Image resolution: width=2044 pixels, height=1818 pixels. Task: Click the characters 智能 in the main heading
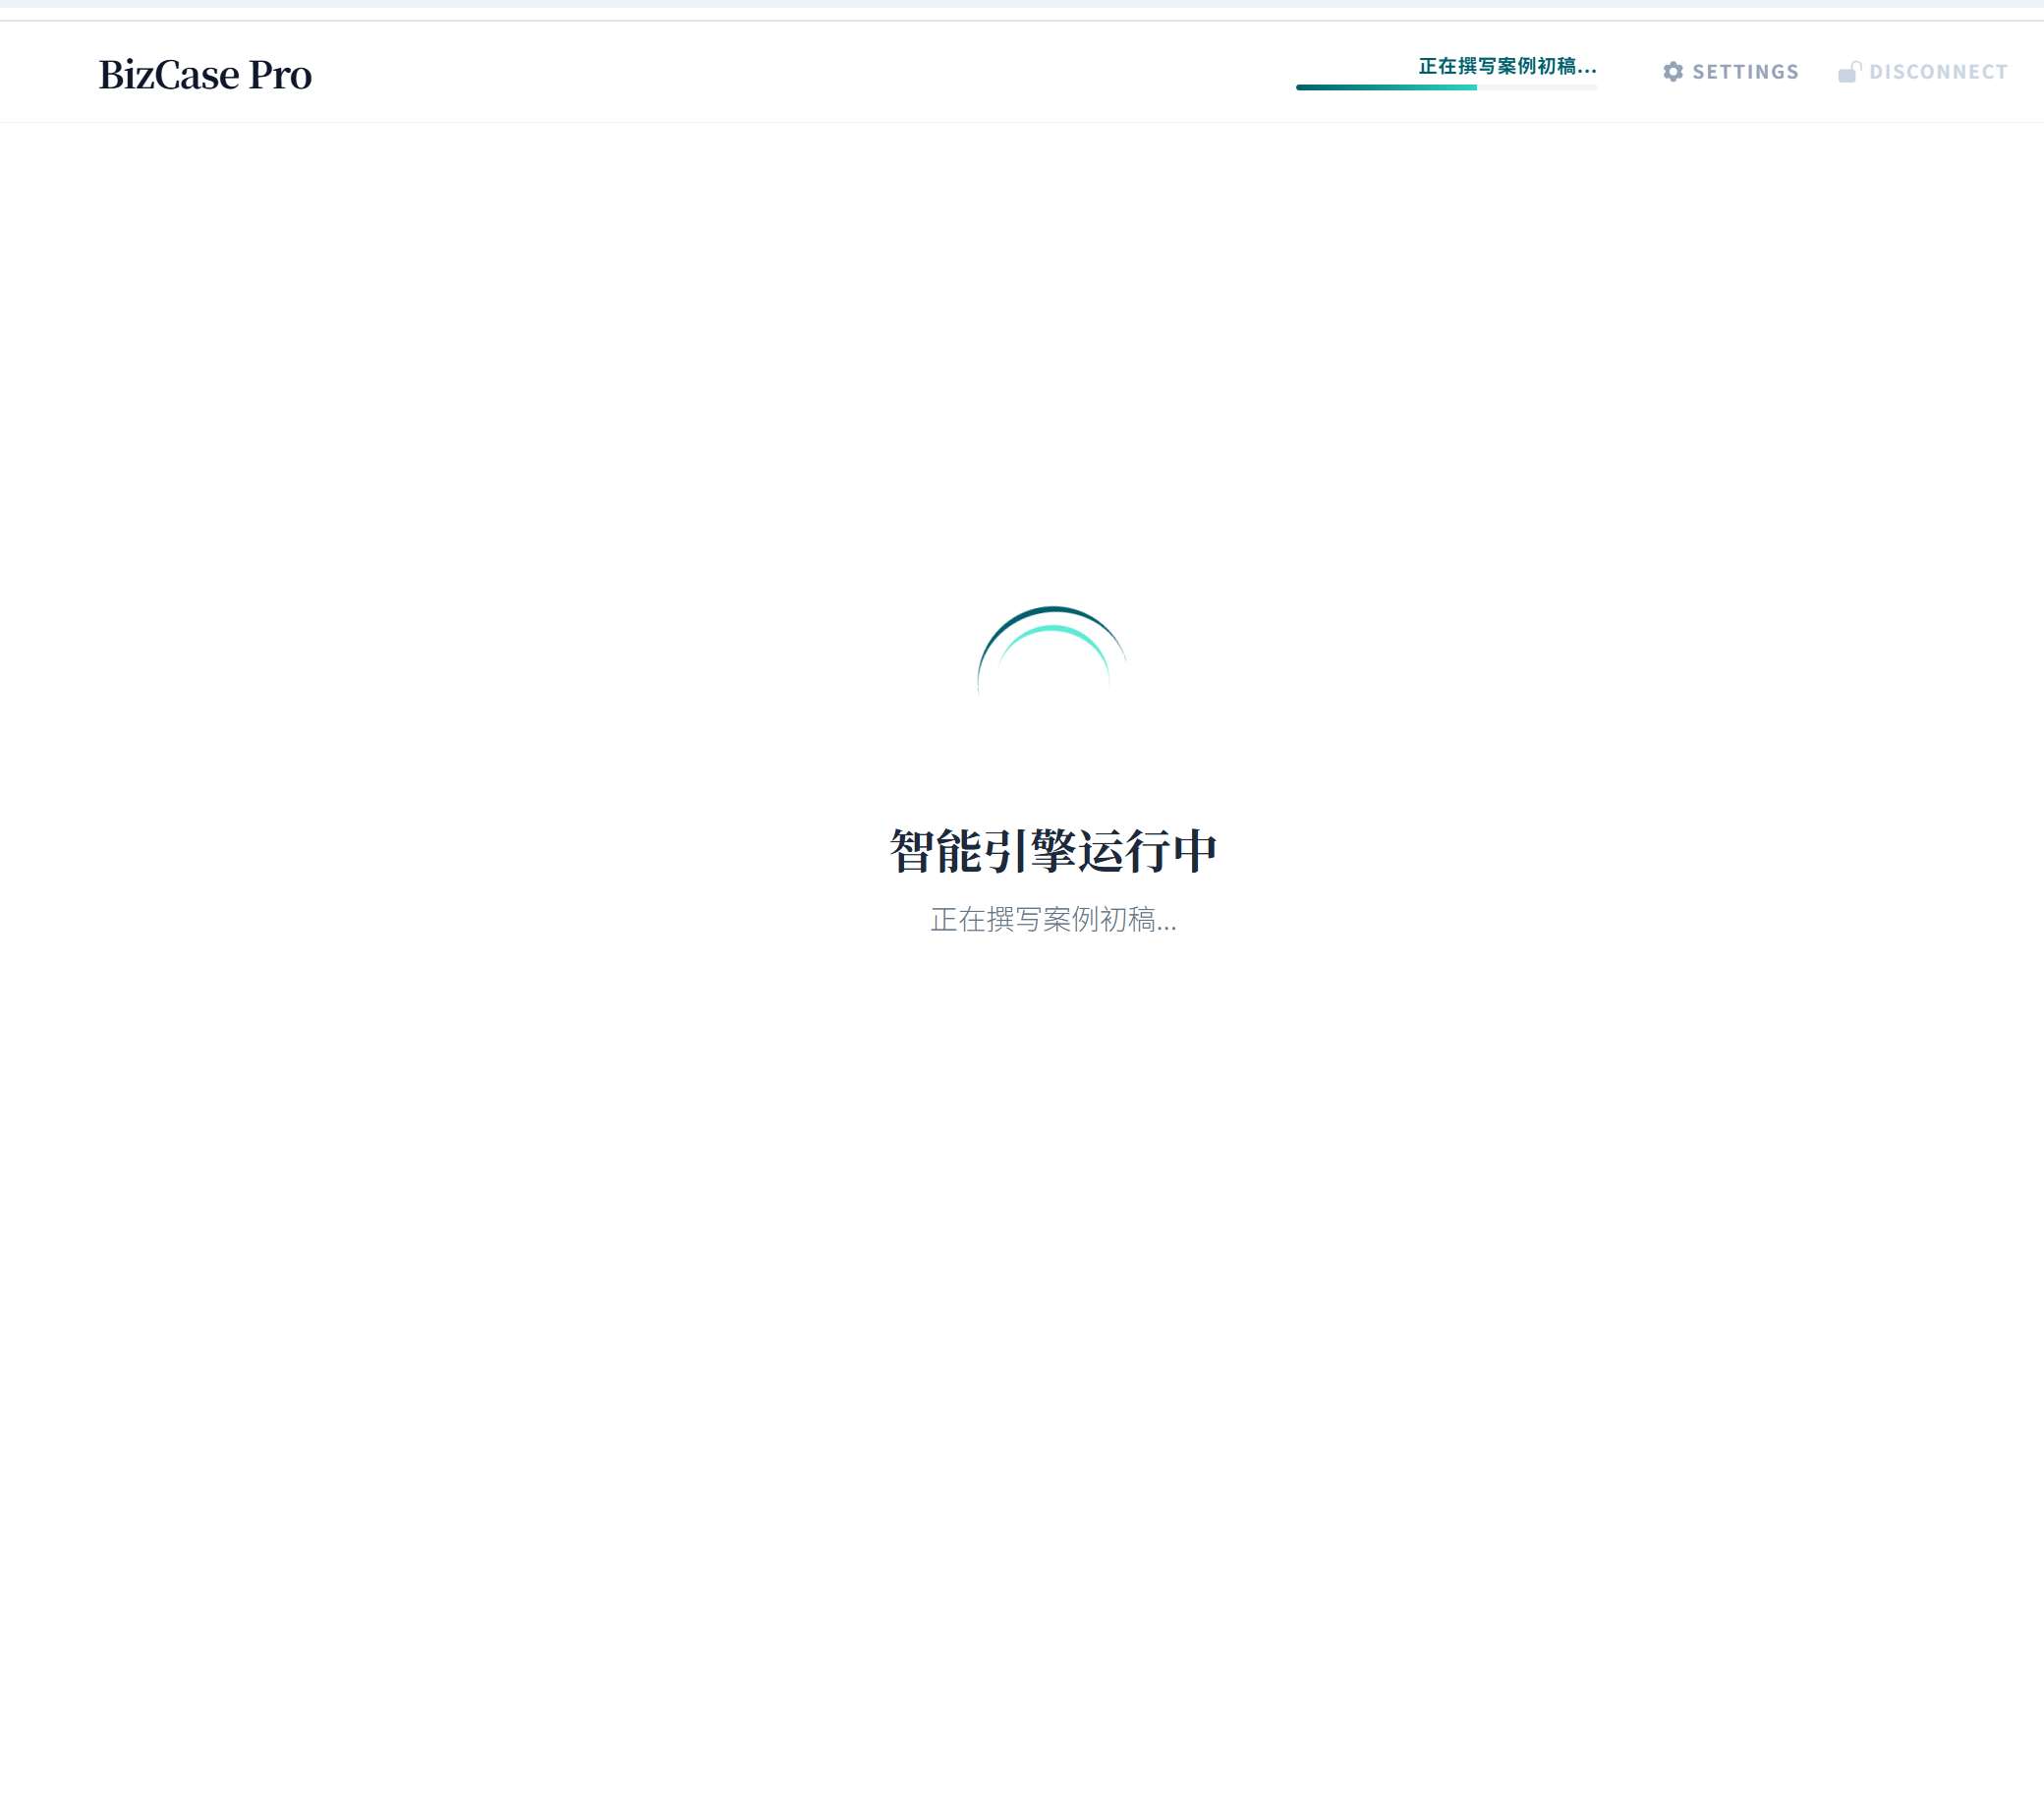tap(935, 851)
